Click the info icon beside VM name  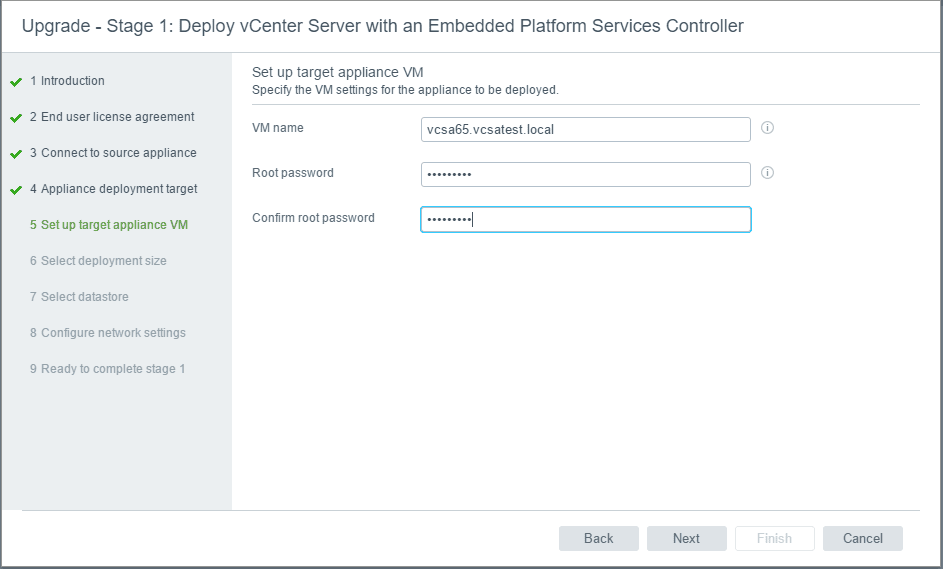pos(768,128)
